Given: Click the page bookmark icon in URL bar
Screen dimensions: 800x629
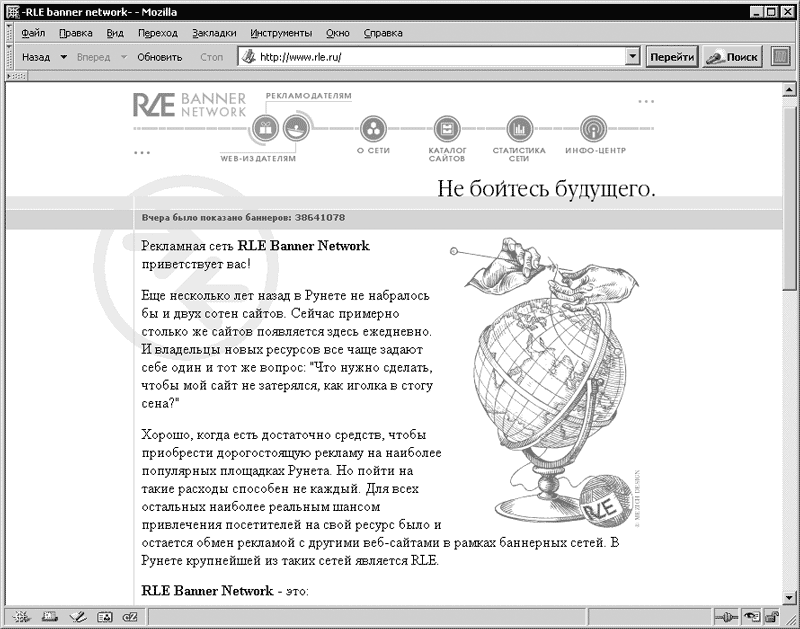Looking at the screenshot, I should 248,57.
